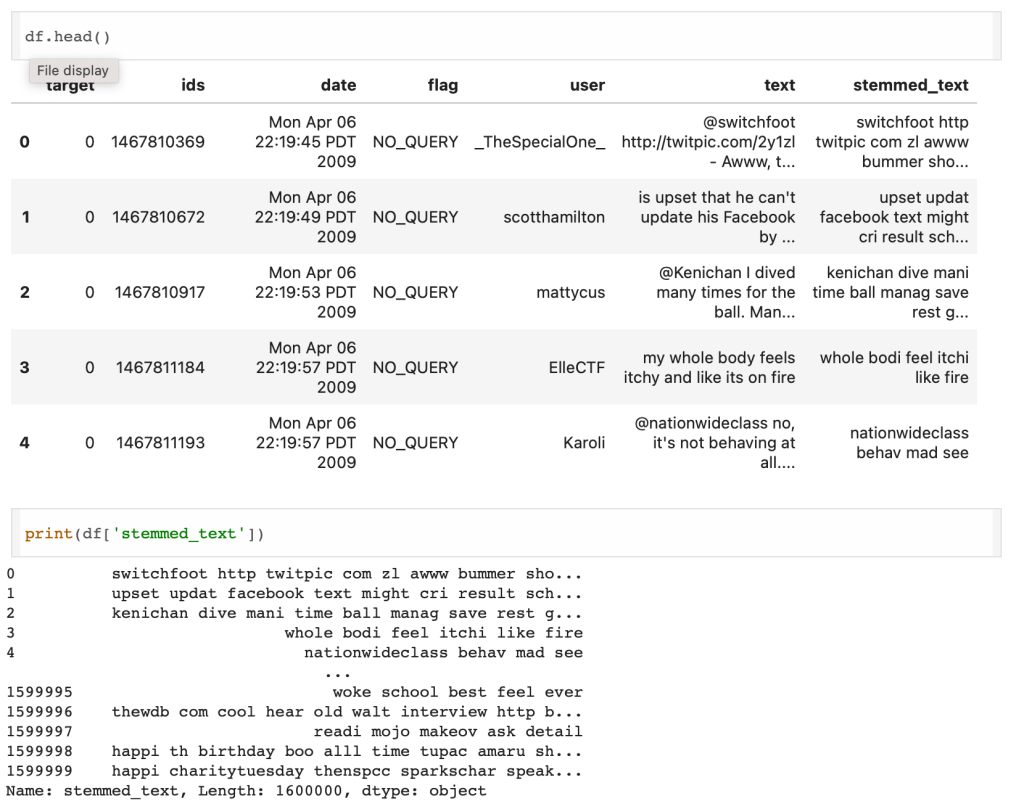
Task: Select the 'stemmed_text' column header
Action: [x=910, y=85]
